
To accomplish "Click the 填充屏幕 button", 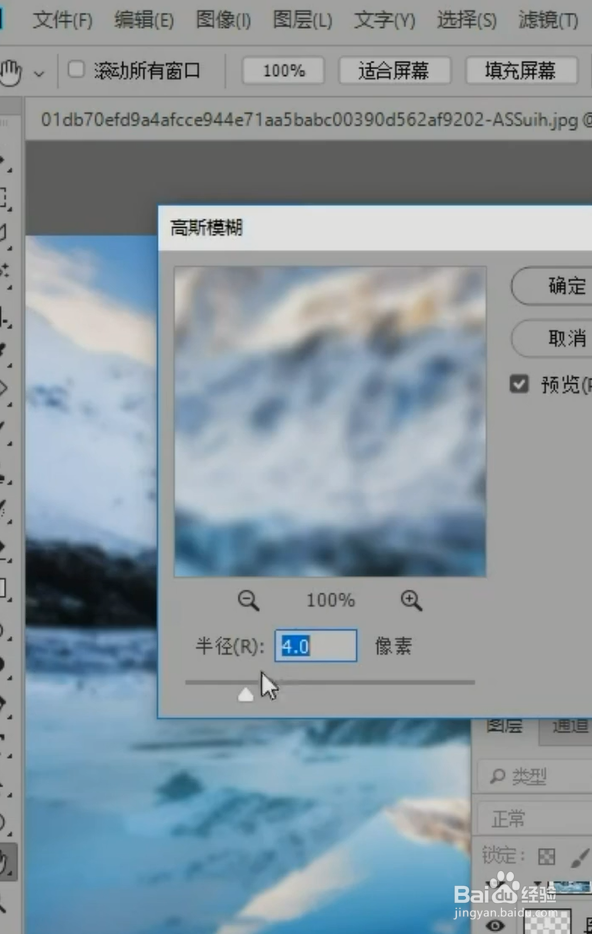I will [520, 71].
